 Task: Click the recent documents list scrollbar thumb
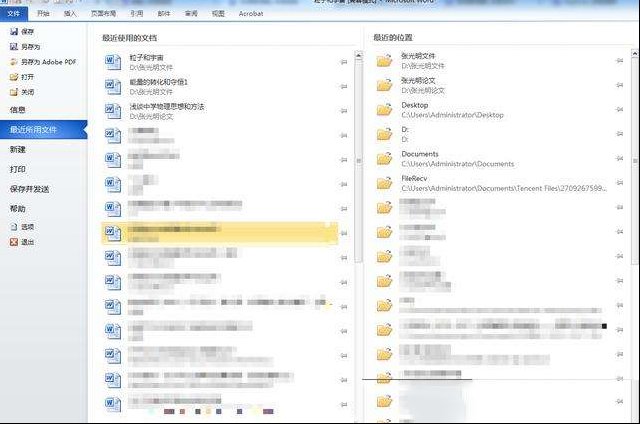pyautogui.click(x=358, y=162)
